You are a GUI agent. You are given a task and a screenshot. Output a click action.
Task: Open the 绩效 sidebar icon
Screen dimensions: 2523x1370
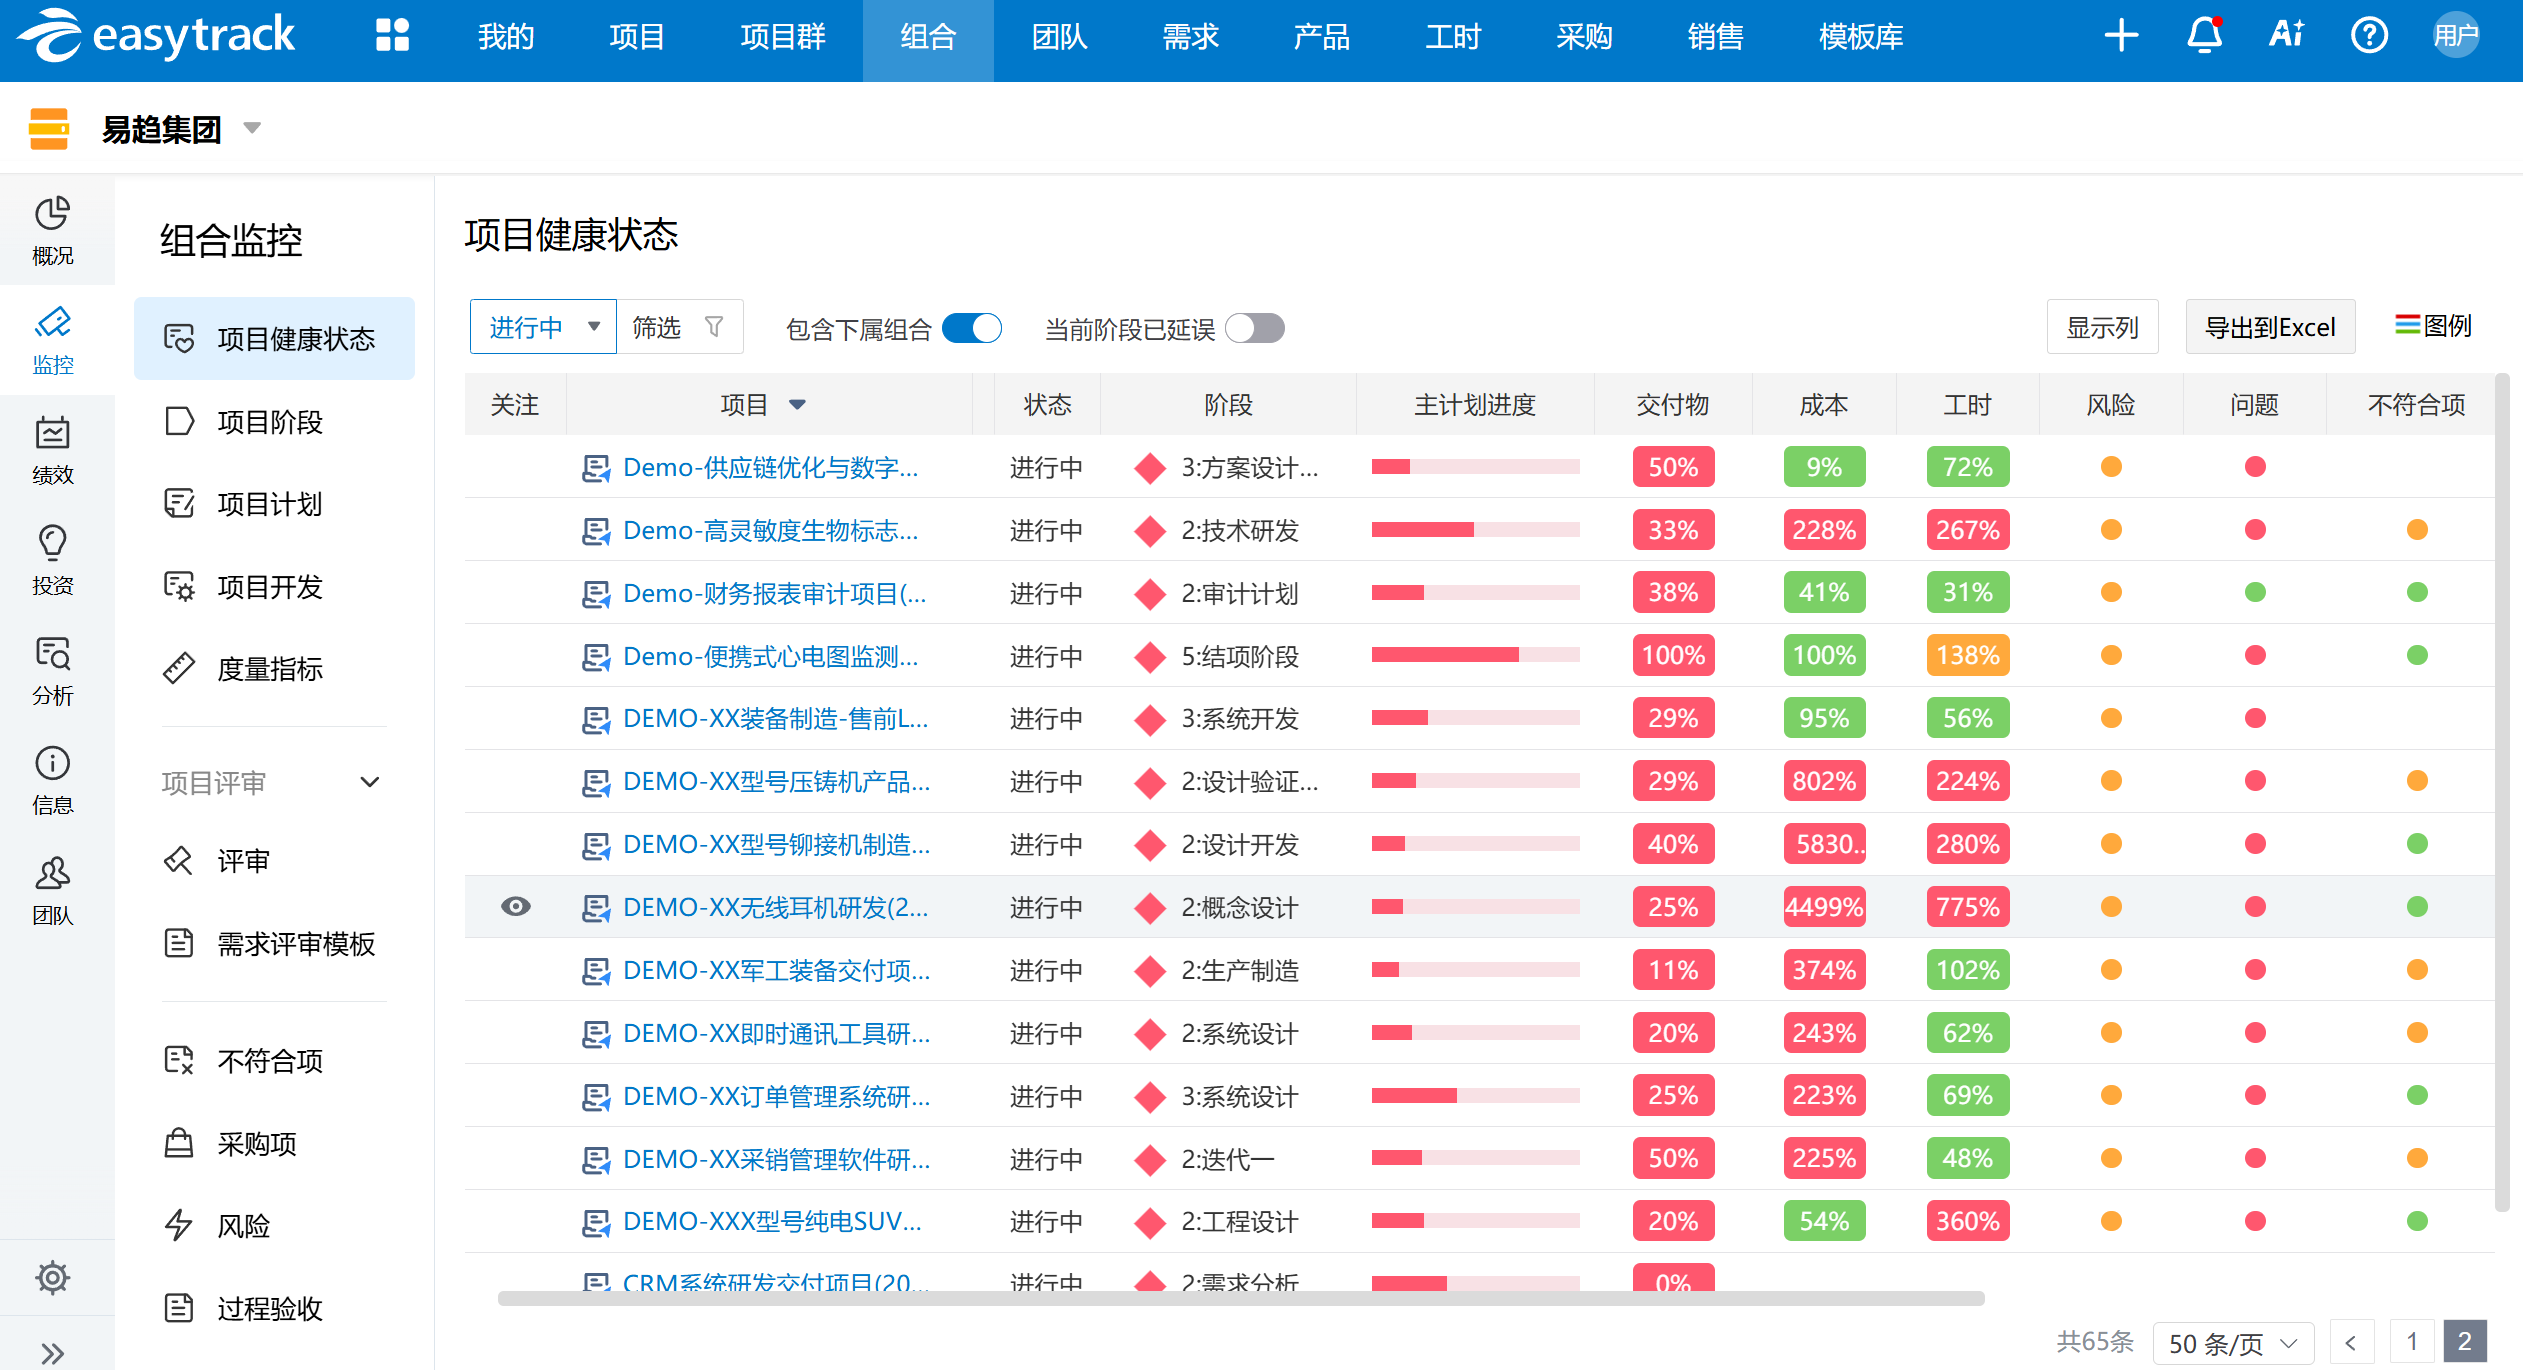tap(53, 450)
